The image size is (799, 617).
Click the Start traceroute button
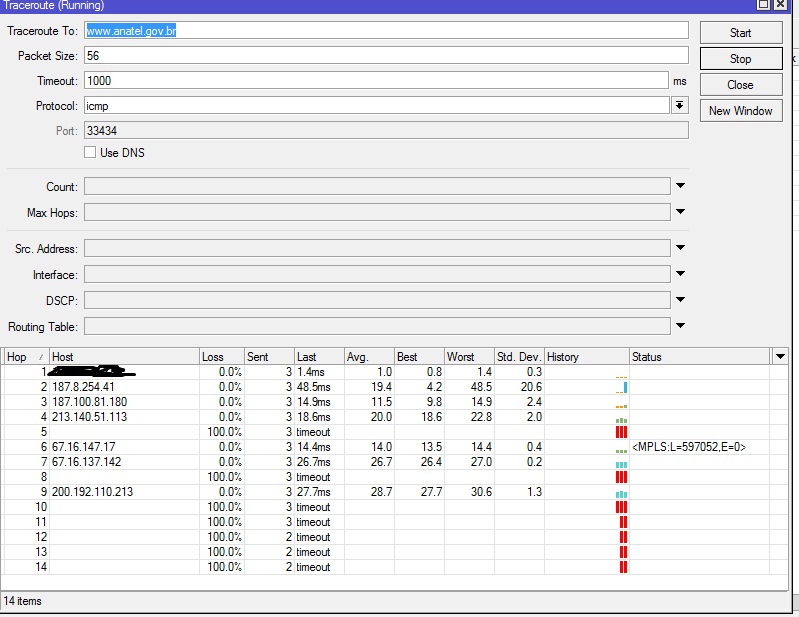coord(741,33)
